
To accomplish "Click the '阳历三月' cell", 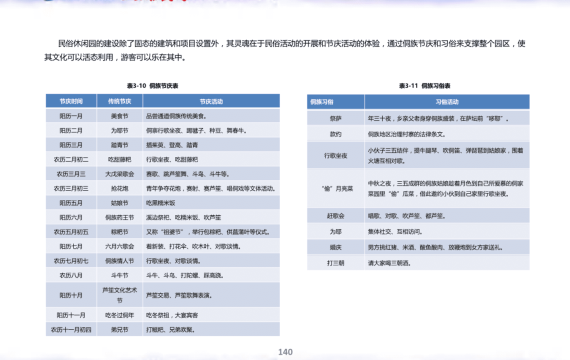I will [71, 145].
